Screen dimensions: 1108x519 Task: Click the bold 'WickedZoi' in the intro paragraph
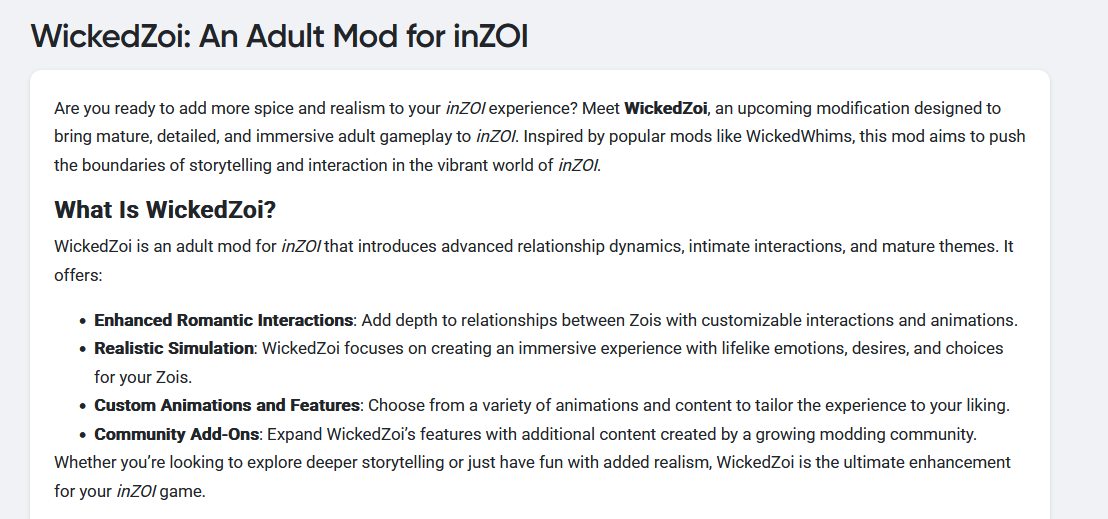click(665, 108)
